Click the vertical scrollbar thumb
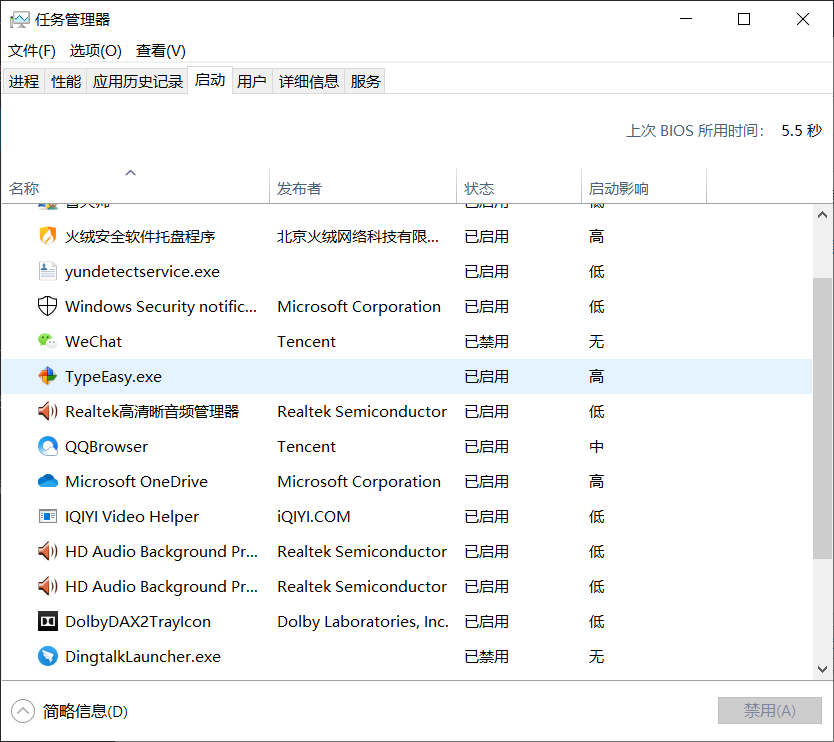The image size is (834, 742). pos(822,418)
